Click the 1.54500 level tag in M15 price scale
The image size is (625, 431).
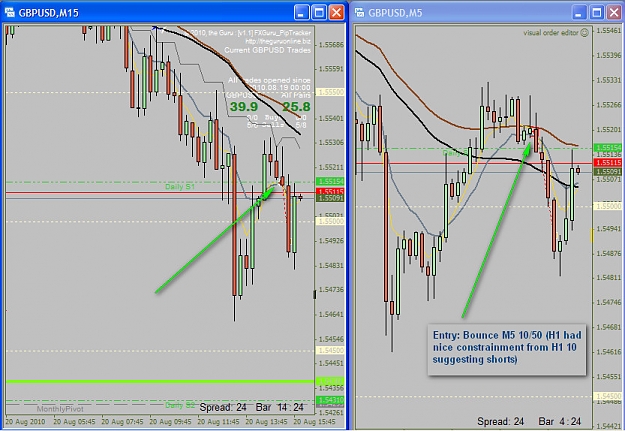[x=330, y=350]
